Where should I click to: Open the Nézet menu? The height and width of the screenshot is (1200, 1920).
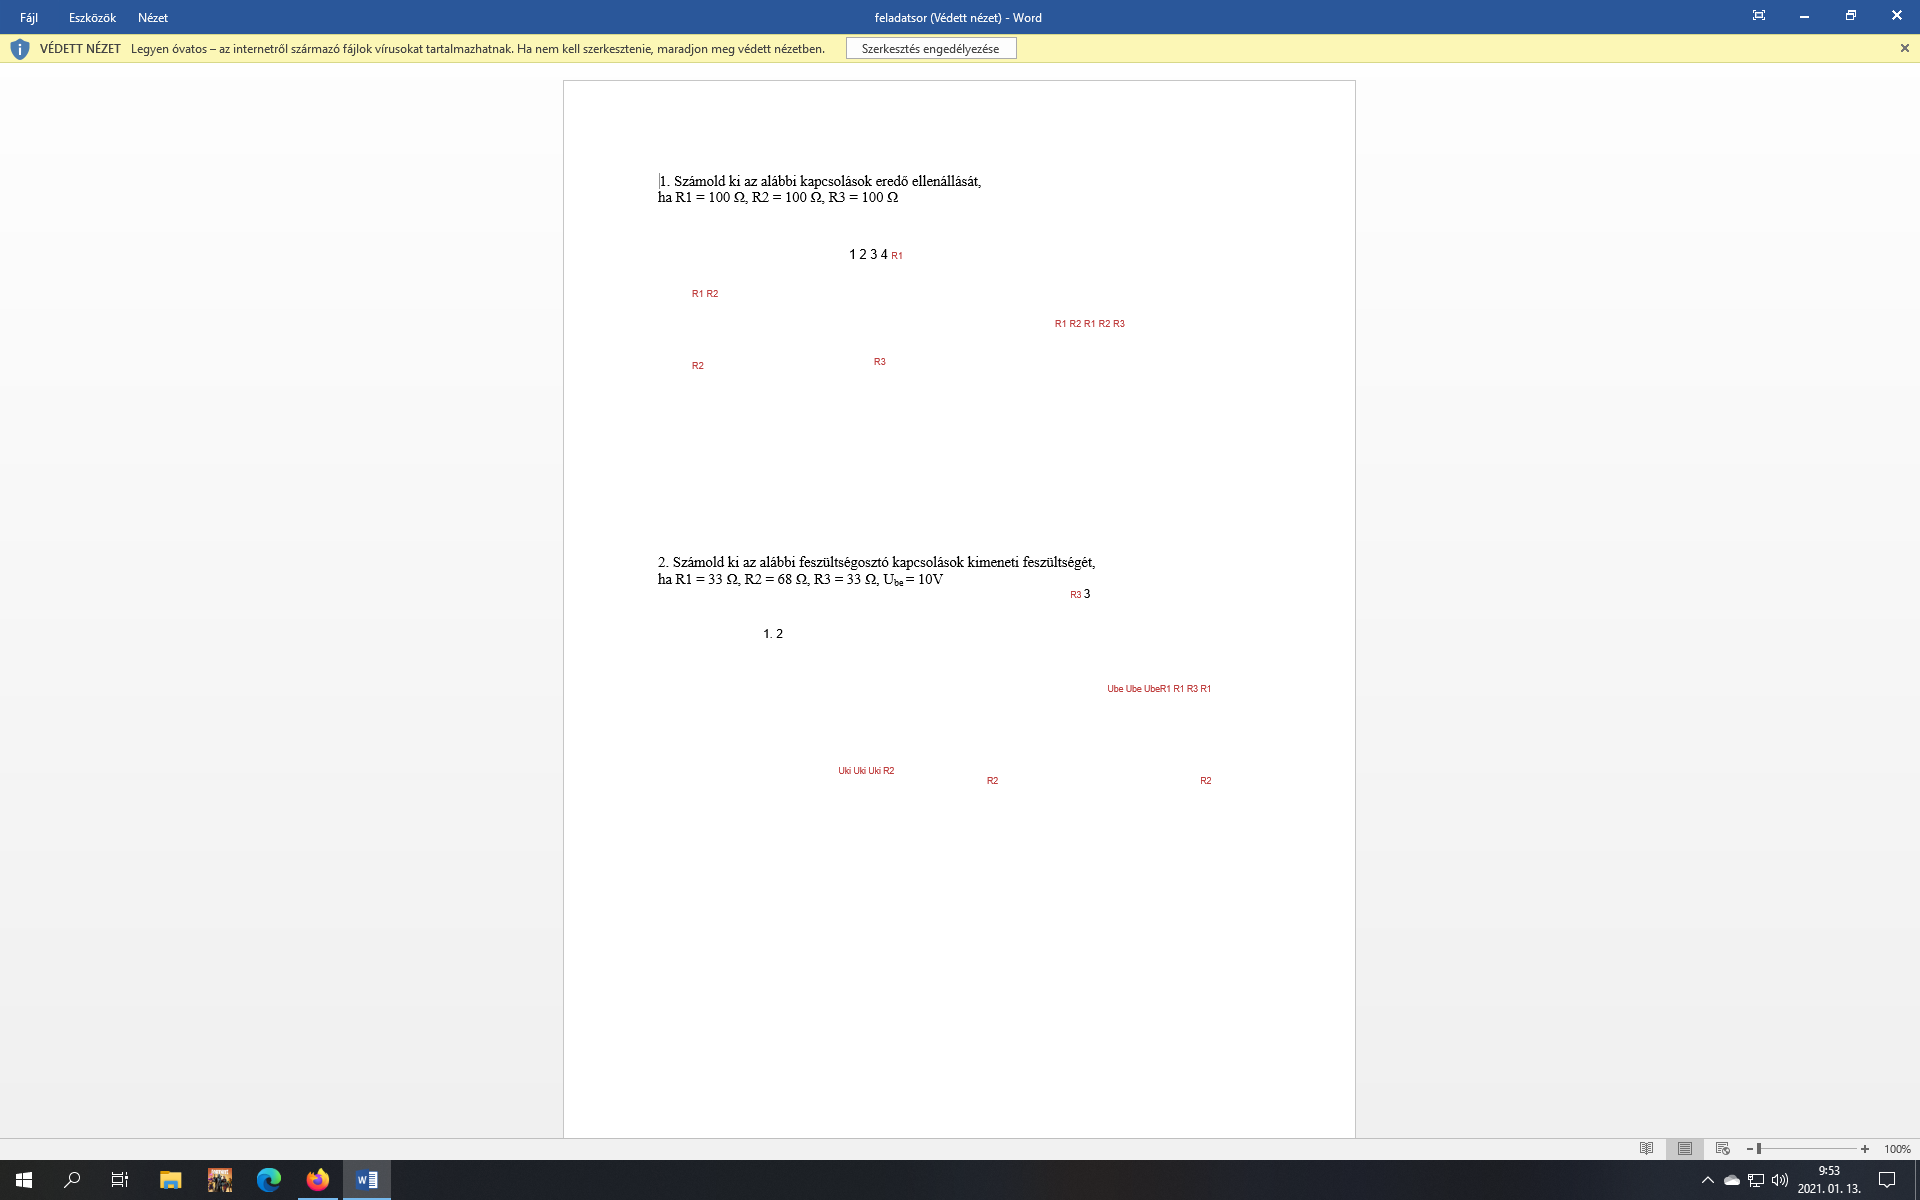tap(153, 17)
